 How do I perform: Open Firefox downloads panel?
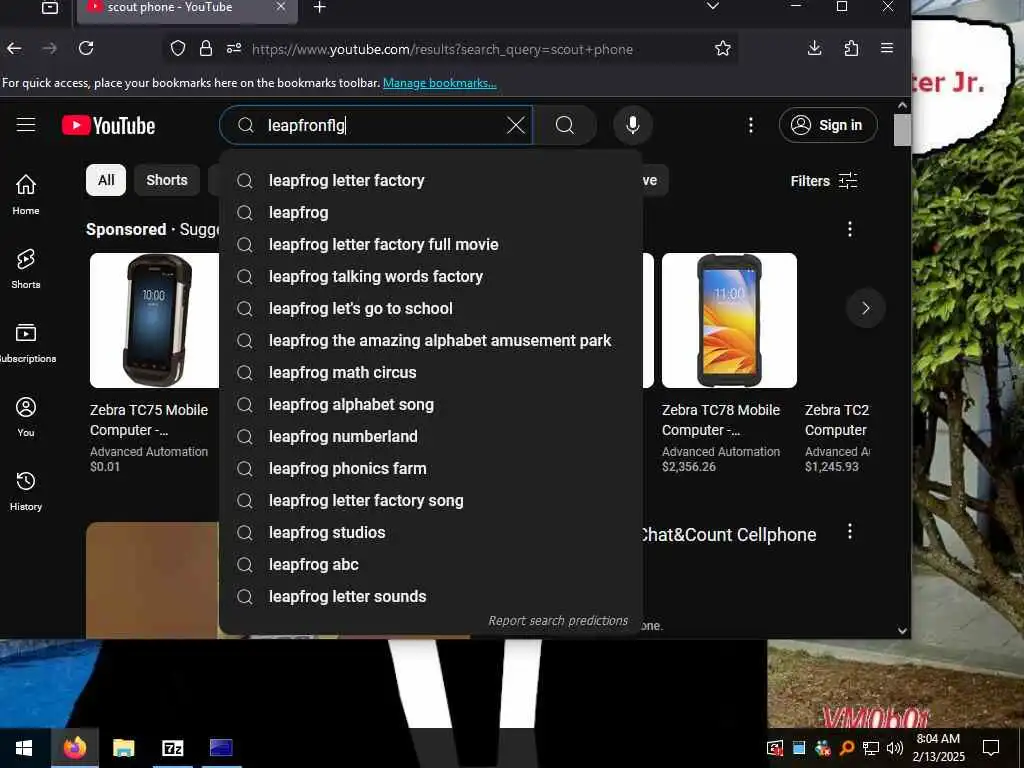(x=814, y=48)
